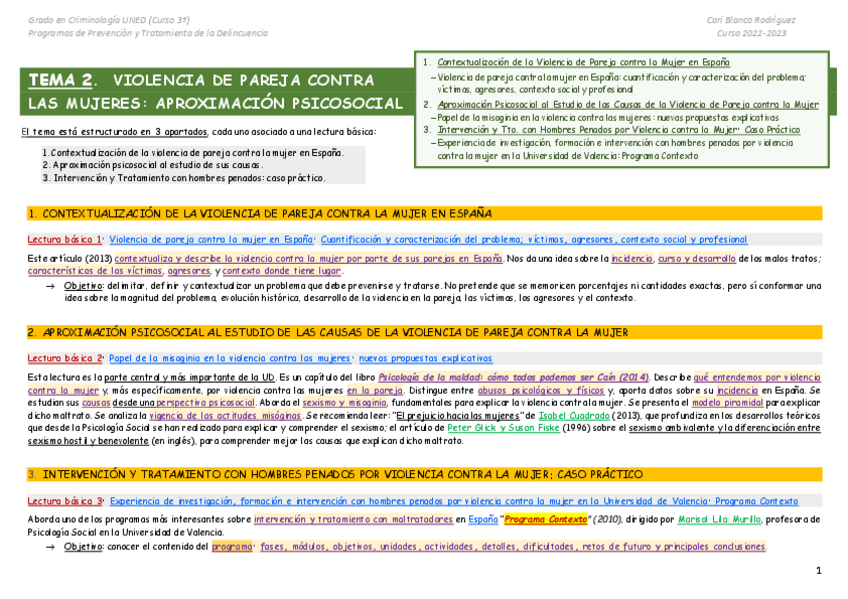The height and width of the screenshot is (599, 848).
Task: Select orange heading '1. CONTEXTUALIZACIÓN DE LA VIOLENCIA'
Action: pos(425,214)
